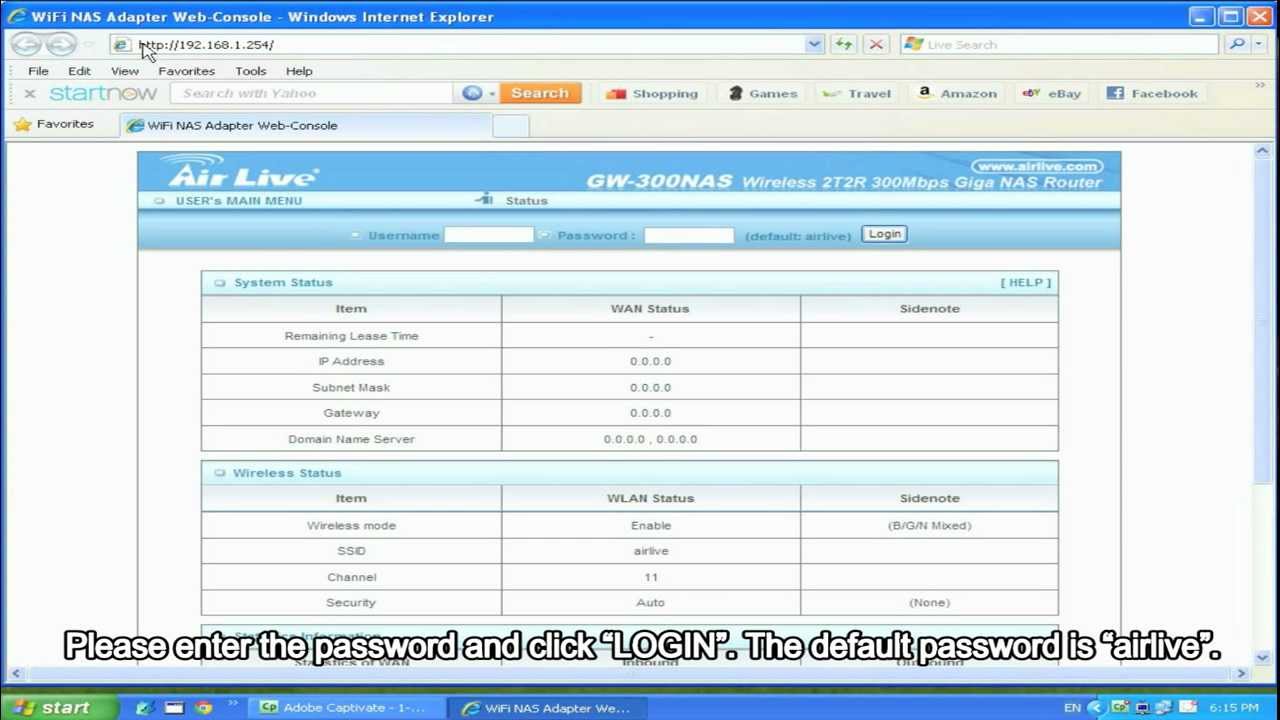Open the Favorites menu
The width and height of the screenshot is (1280, 720).
click(186, 71)
